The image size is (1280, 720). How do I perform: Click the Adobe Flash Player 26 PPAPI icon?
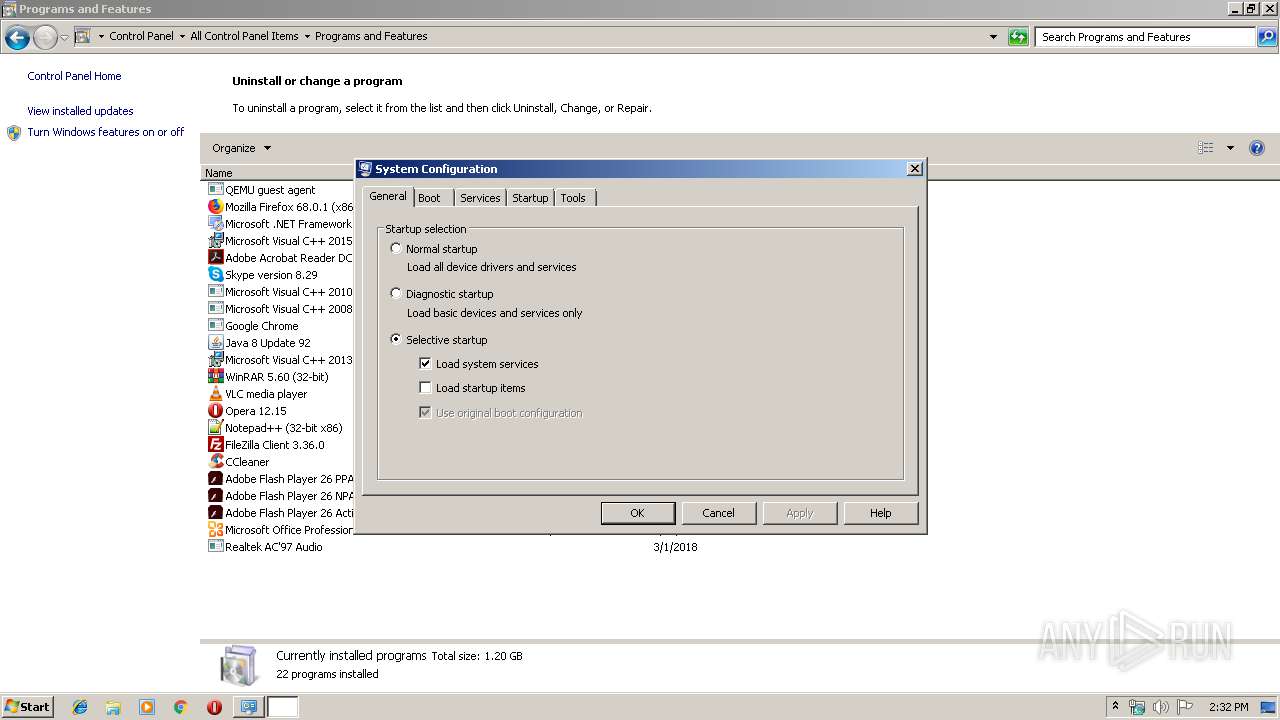click(x=215, y=478)
